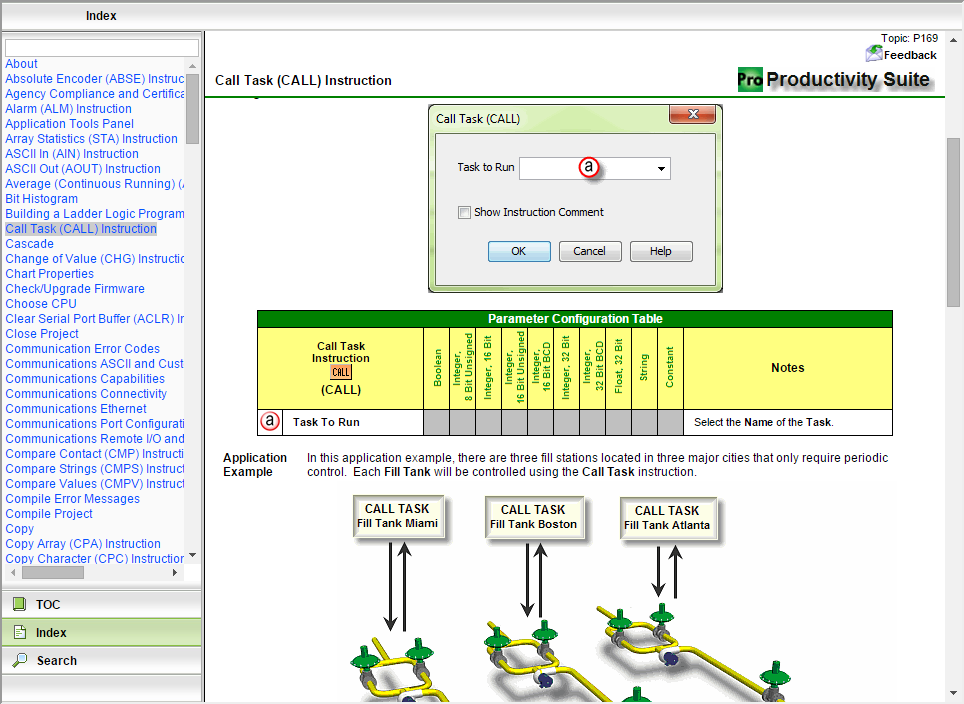Click the Search magnifier icon

pyautogui.click(x=20, y=660)
